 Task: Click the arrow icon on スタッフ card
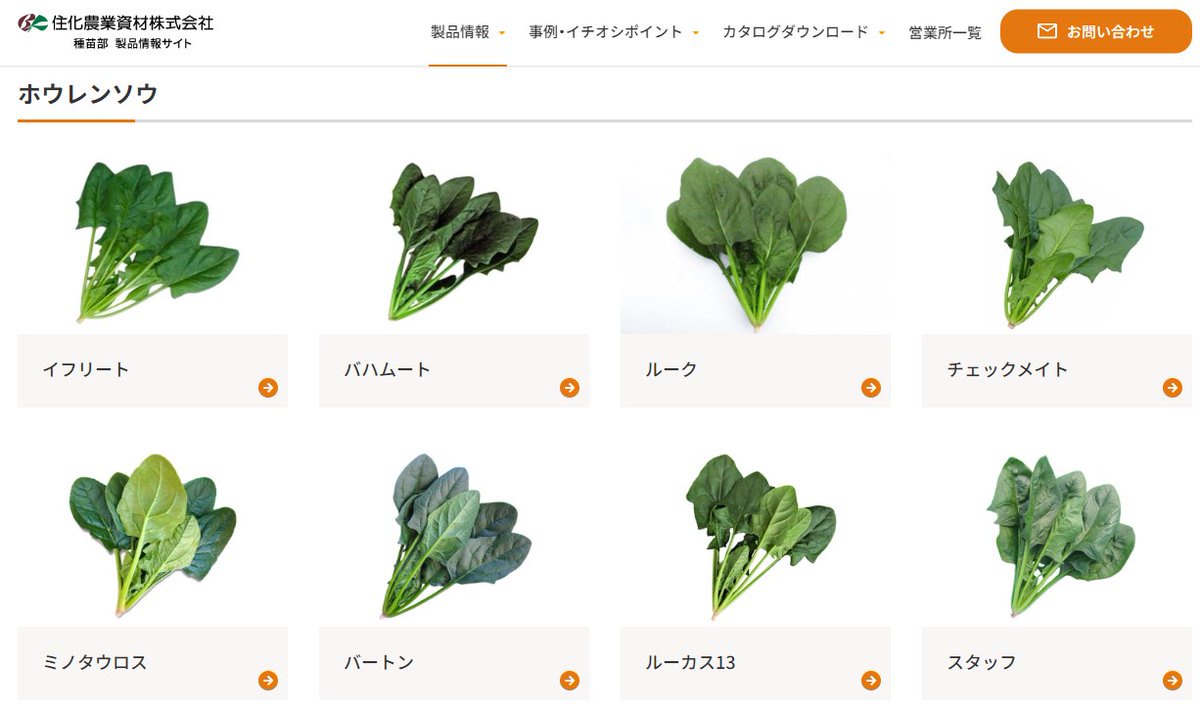point(1172,681)
